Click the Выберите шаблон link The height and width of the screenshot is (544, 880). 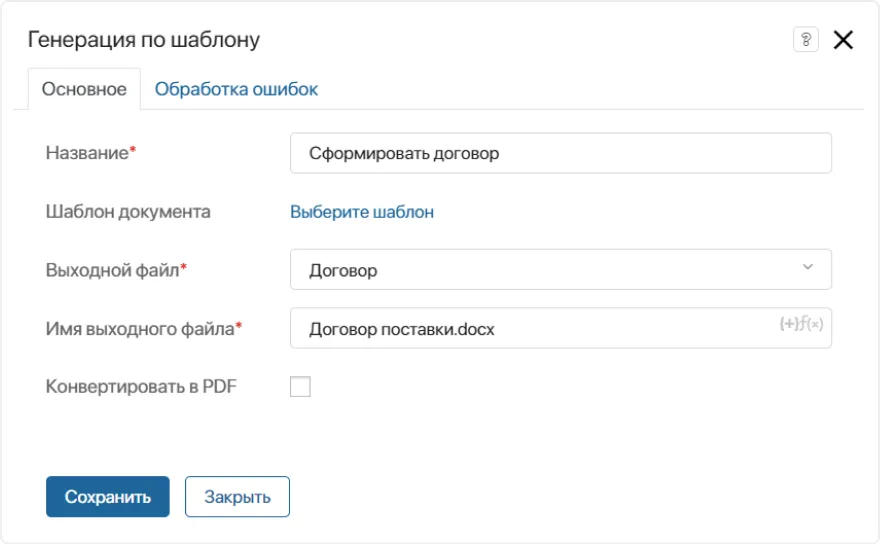point(362,212)
